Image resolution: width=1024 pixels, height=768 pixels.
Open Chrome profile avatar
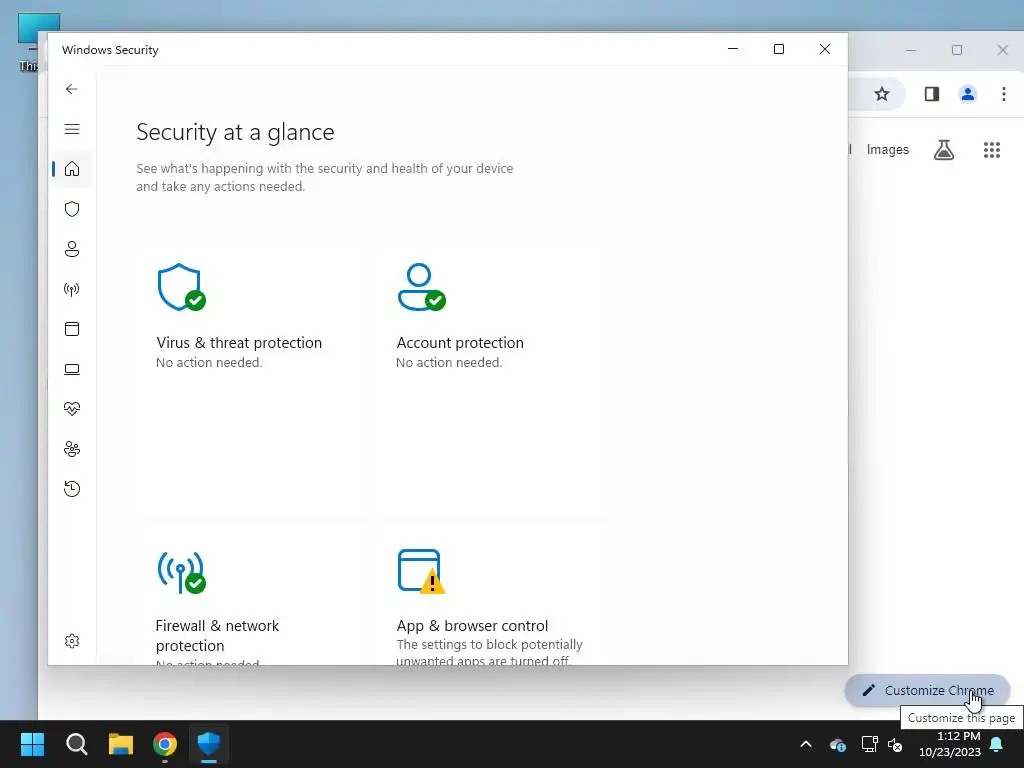[968, 94]
